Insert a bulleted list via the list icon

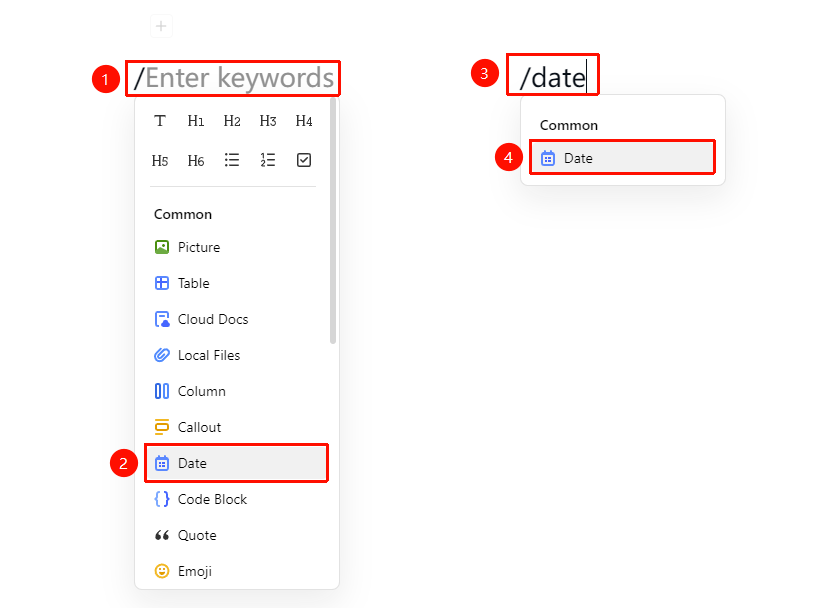232,160
